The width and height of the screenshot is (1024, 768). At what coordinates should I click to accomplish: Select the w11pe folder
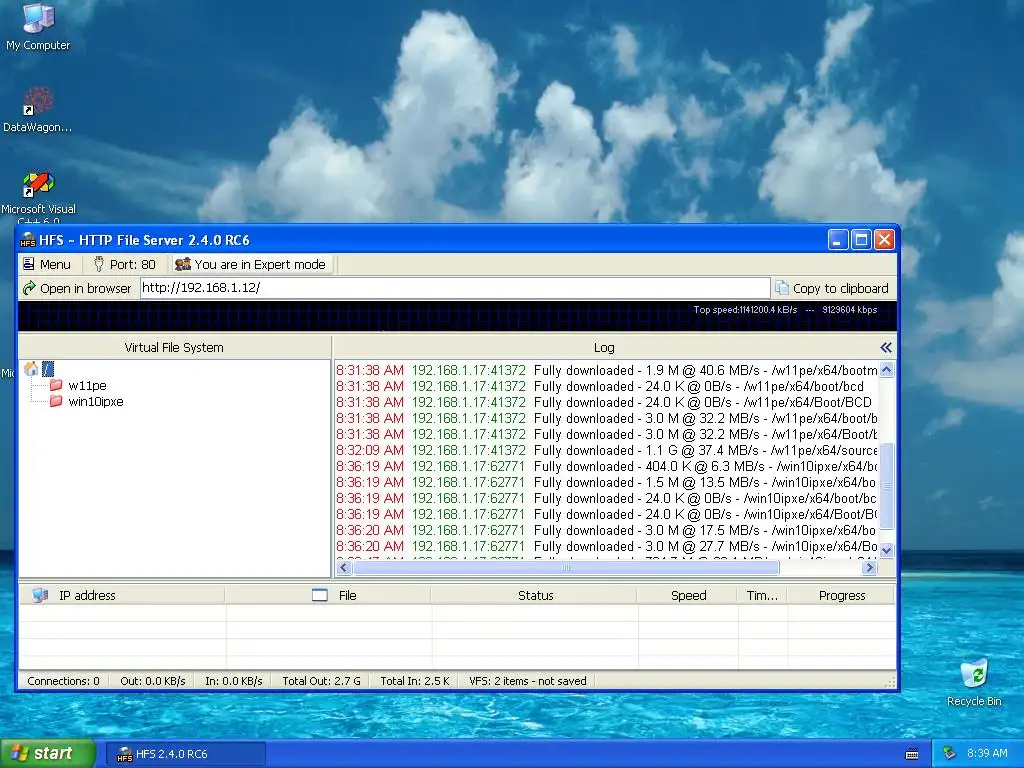(x=87, y=385)
